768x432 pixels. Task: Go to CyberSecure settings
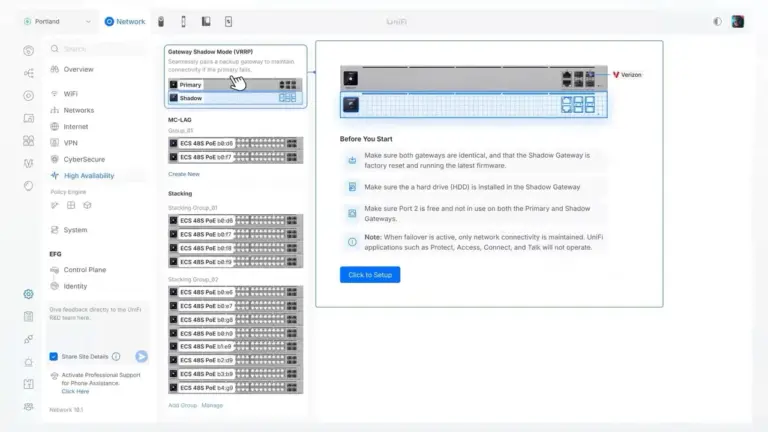pyautogui.click(x=84, y=159)
